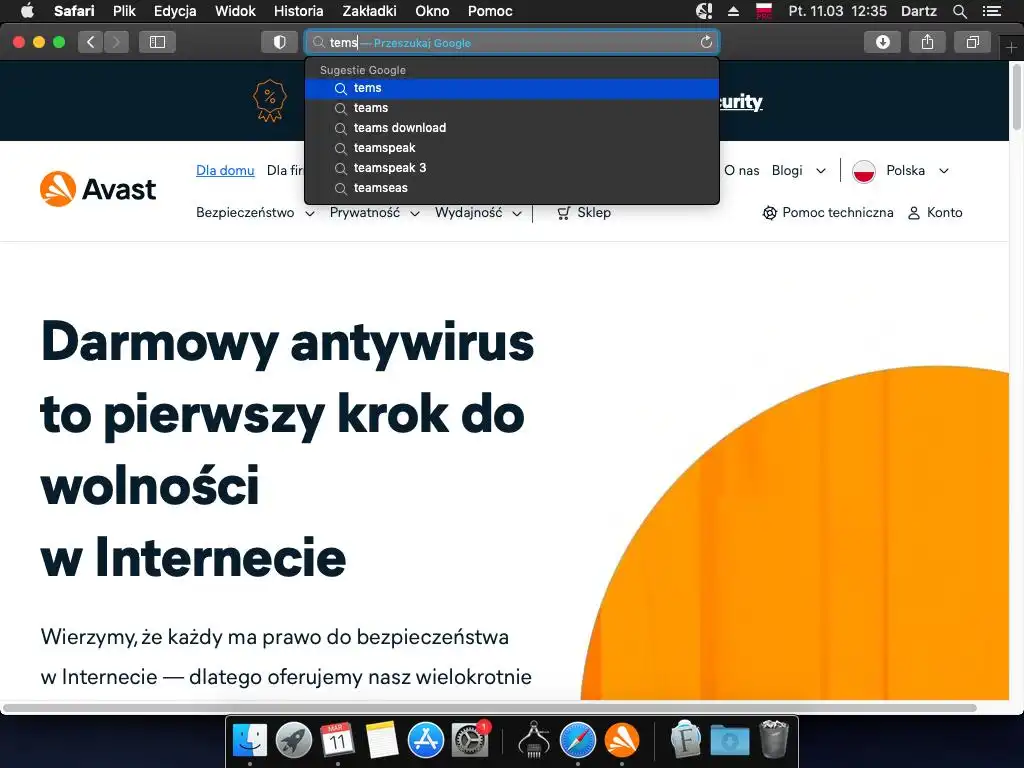The image size is (1024, 768).
Task: Reload the page with the refresh icon
Action: coord(706,42)
